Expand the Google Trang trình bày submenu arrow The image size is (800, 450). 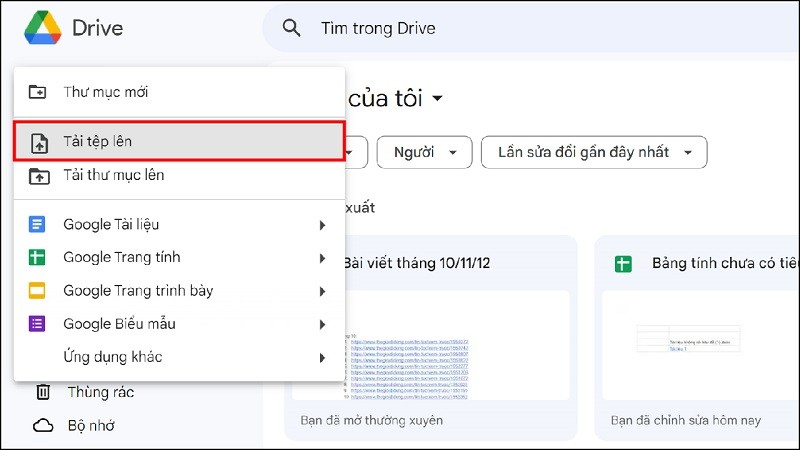pyautogui.click(x=322, y=291)
